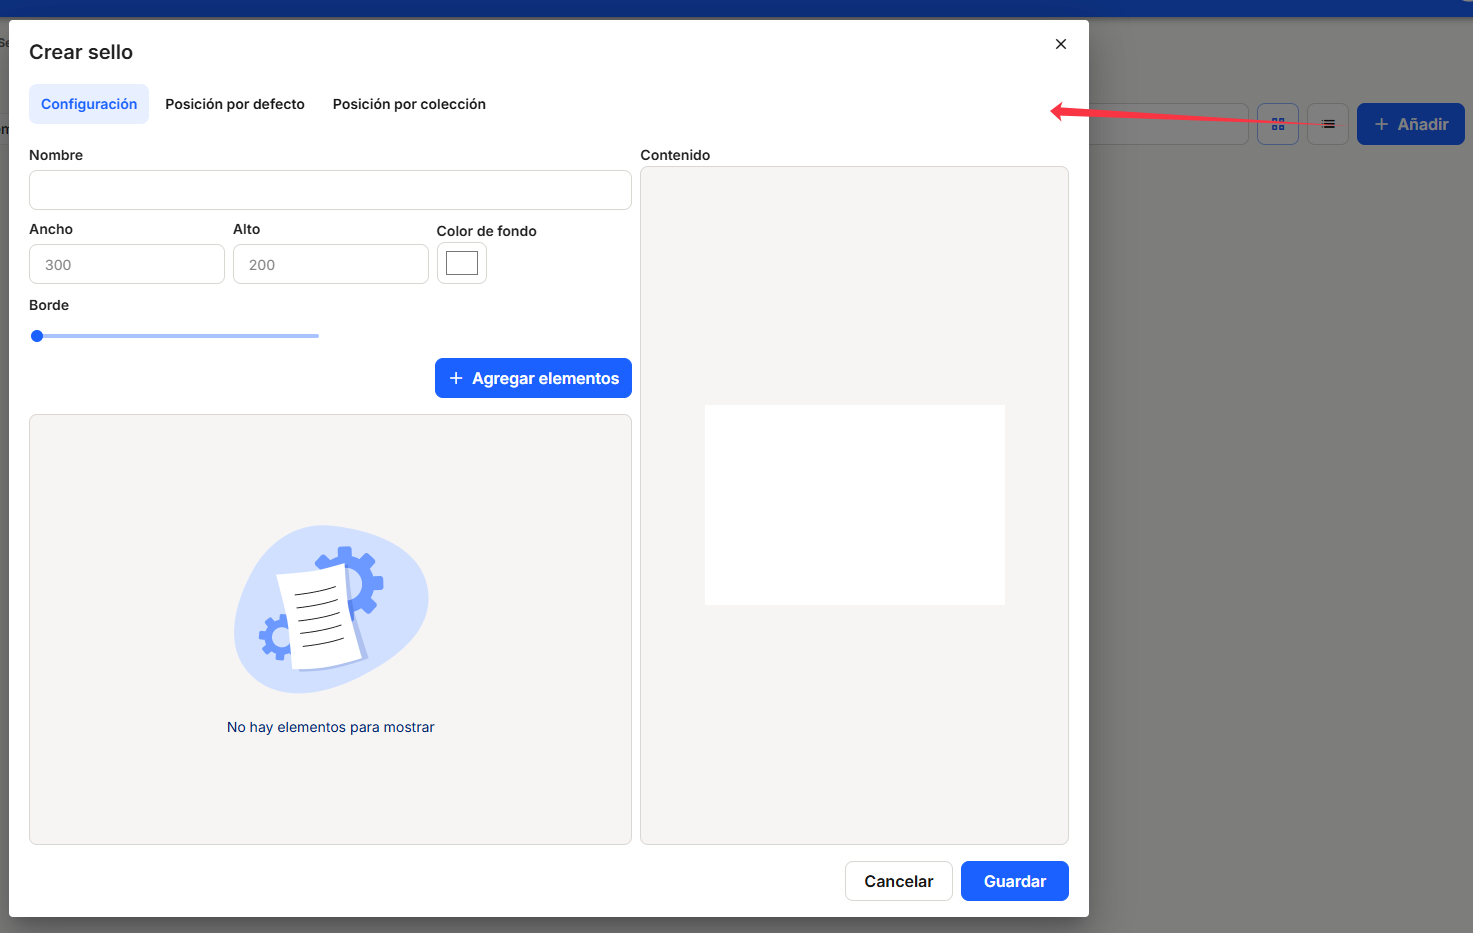Focus the Nombre text field
The width and height of the screenshot is (1473, 933).
[x=330, y=190]
